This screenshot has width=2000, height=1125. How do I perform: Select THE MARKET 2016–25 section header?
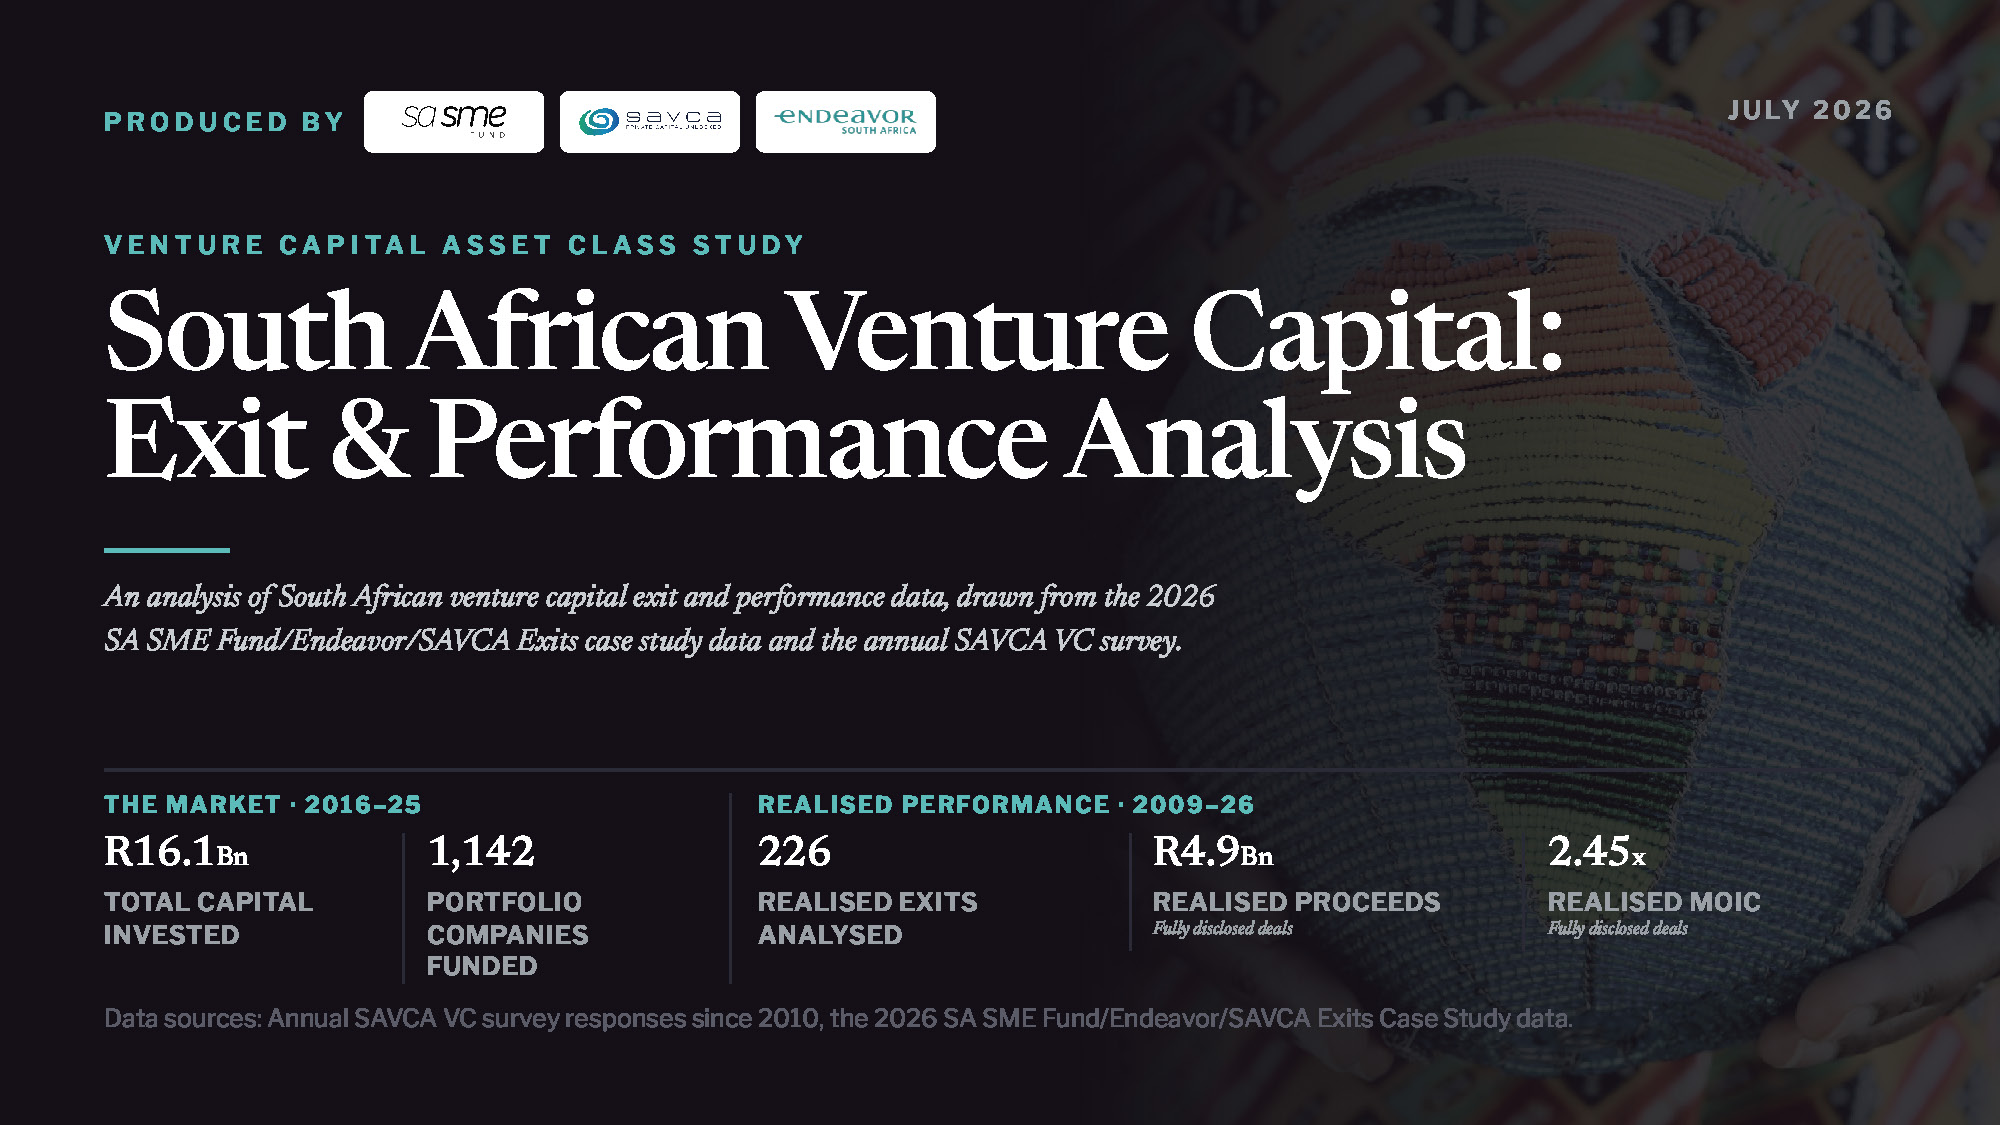click(x=263, y=805)
